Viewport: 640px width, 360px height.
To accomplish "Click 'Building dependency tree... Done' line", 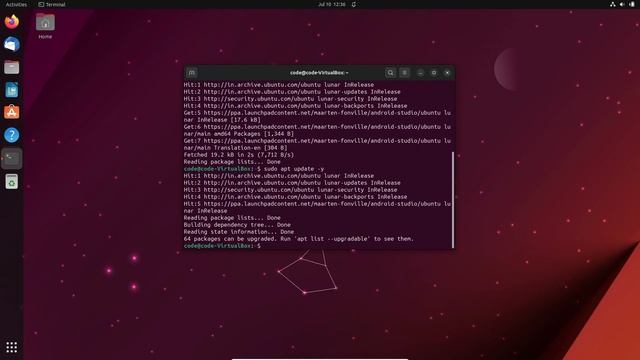I will (x=237, y=224).
